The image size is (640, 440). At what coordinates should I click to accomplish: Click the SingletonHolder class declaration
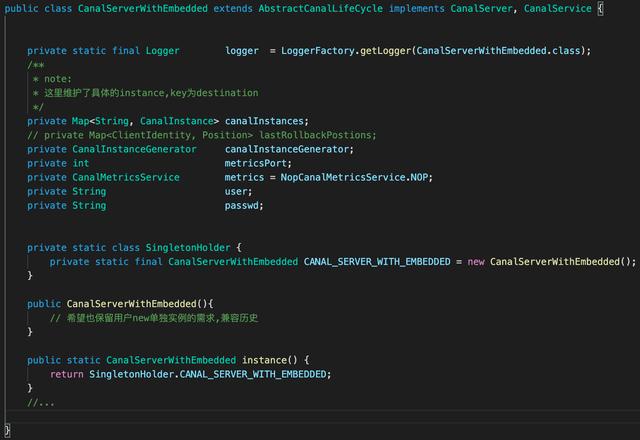tap(134, 248)
